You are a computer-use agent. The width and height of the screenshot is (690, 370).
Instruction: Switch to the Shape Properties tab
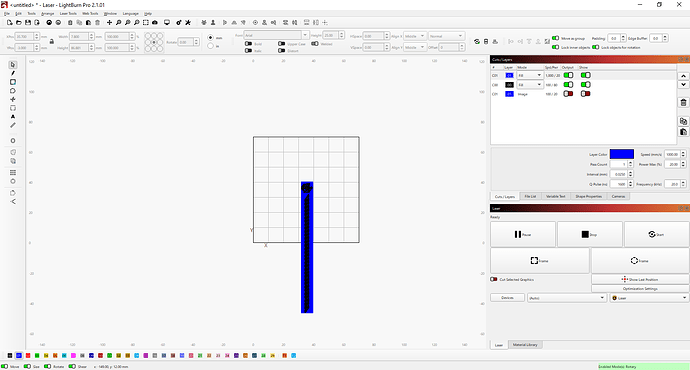[x=588, y=196]
